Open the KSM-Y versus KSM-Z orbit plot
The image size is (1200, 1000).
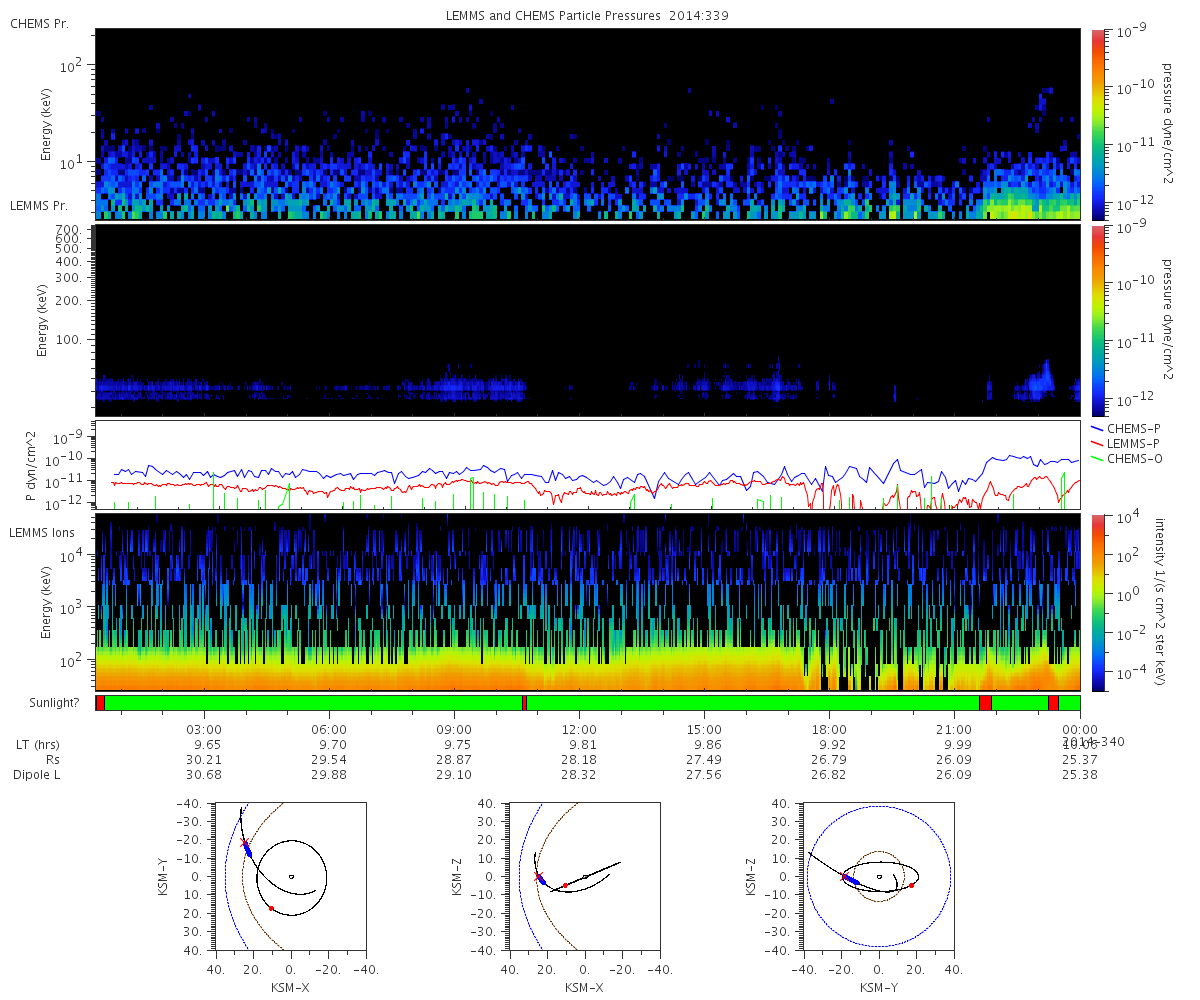878,876
